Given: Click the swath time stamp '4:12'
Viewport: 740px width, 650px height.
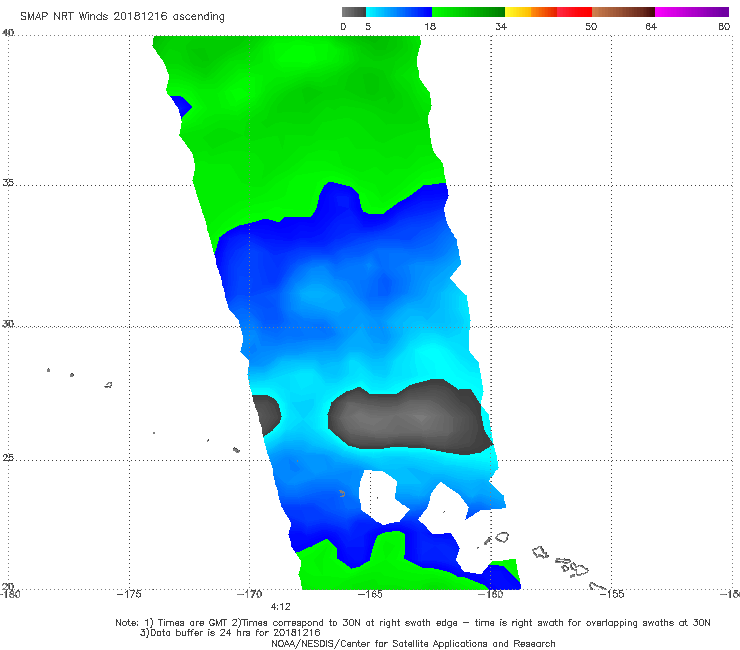Looking at the screenshot, I should pos(280,607).
